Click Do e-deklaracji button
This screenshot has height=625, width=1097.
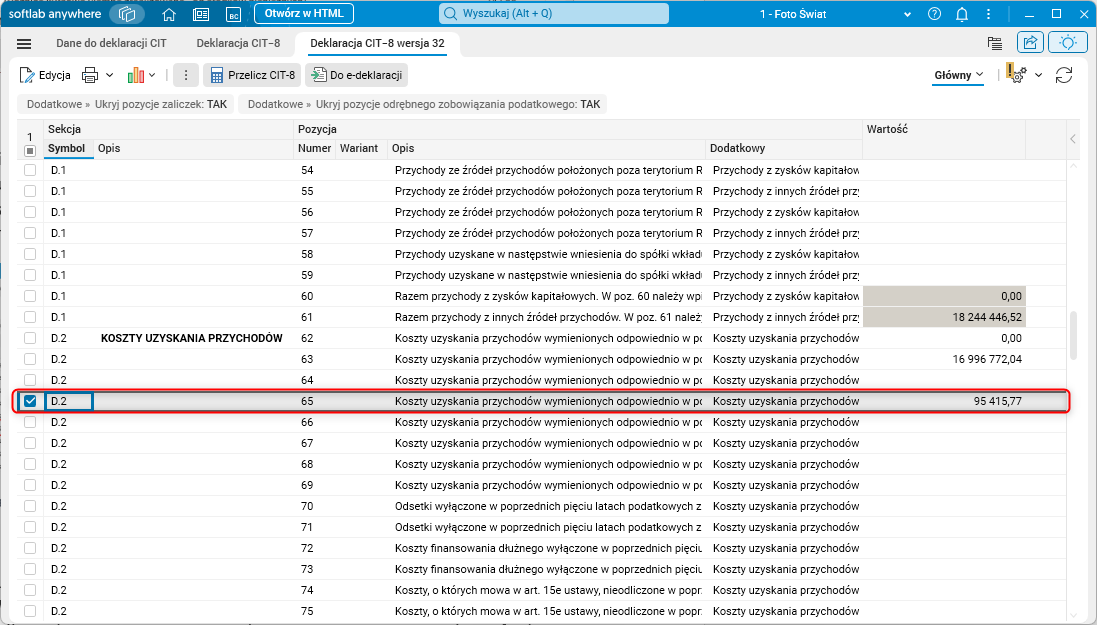pos(356,75)
